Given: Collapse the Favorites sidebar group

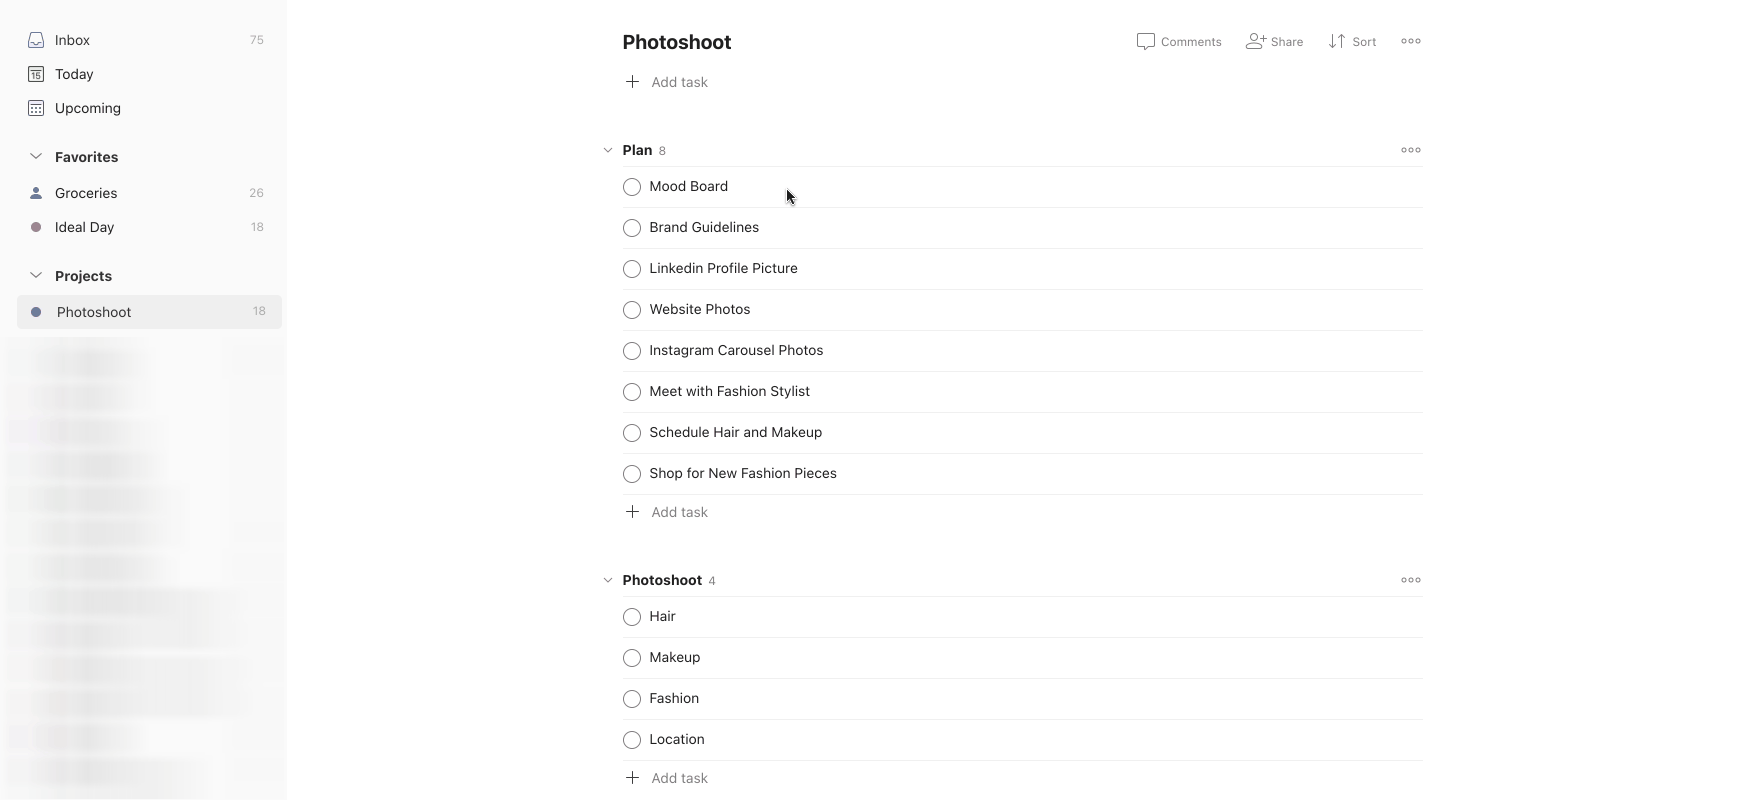Looking at the screenshot, I should 36,157.
